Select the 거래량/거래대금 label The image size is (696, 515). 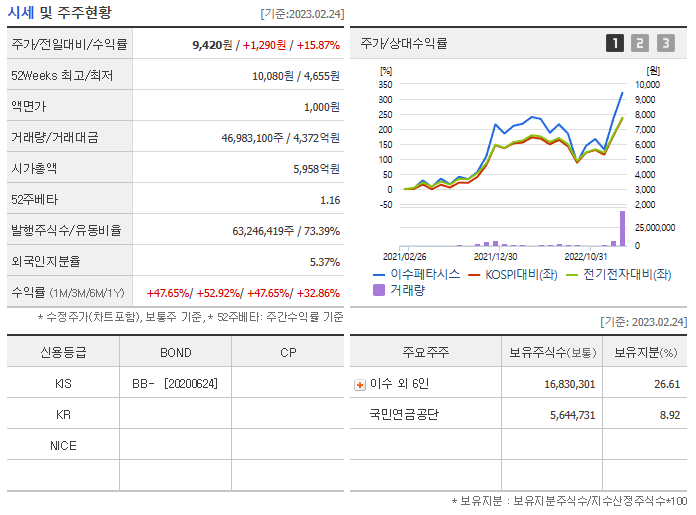click(x=55, y=138)
